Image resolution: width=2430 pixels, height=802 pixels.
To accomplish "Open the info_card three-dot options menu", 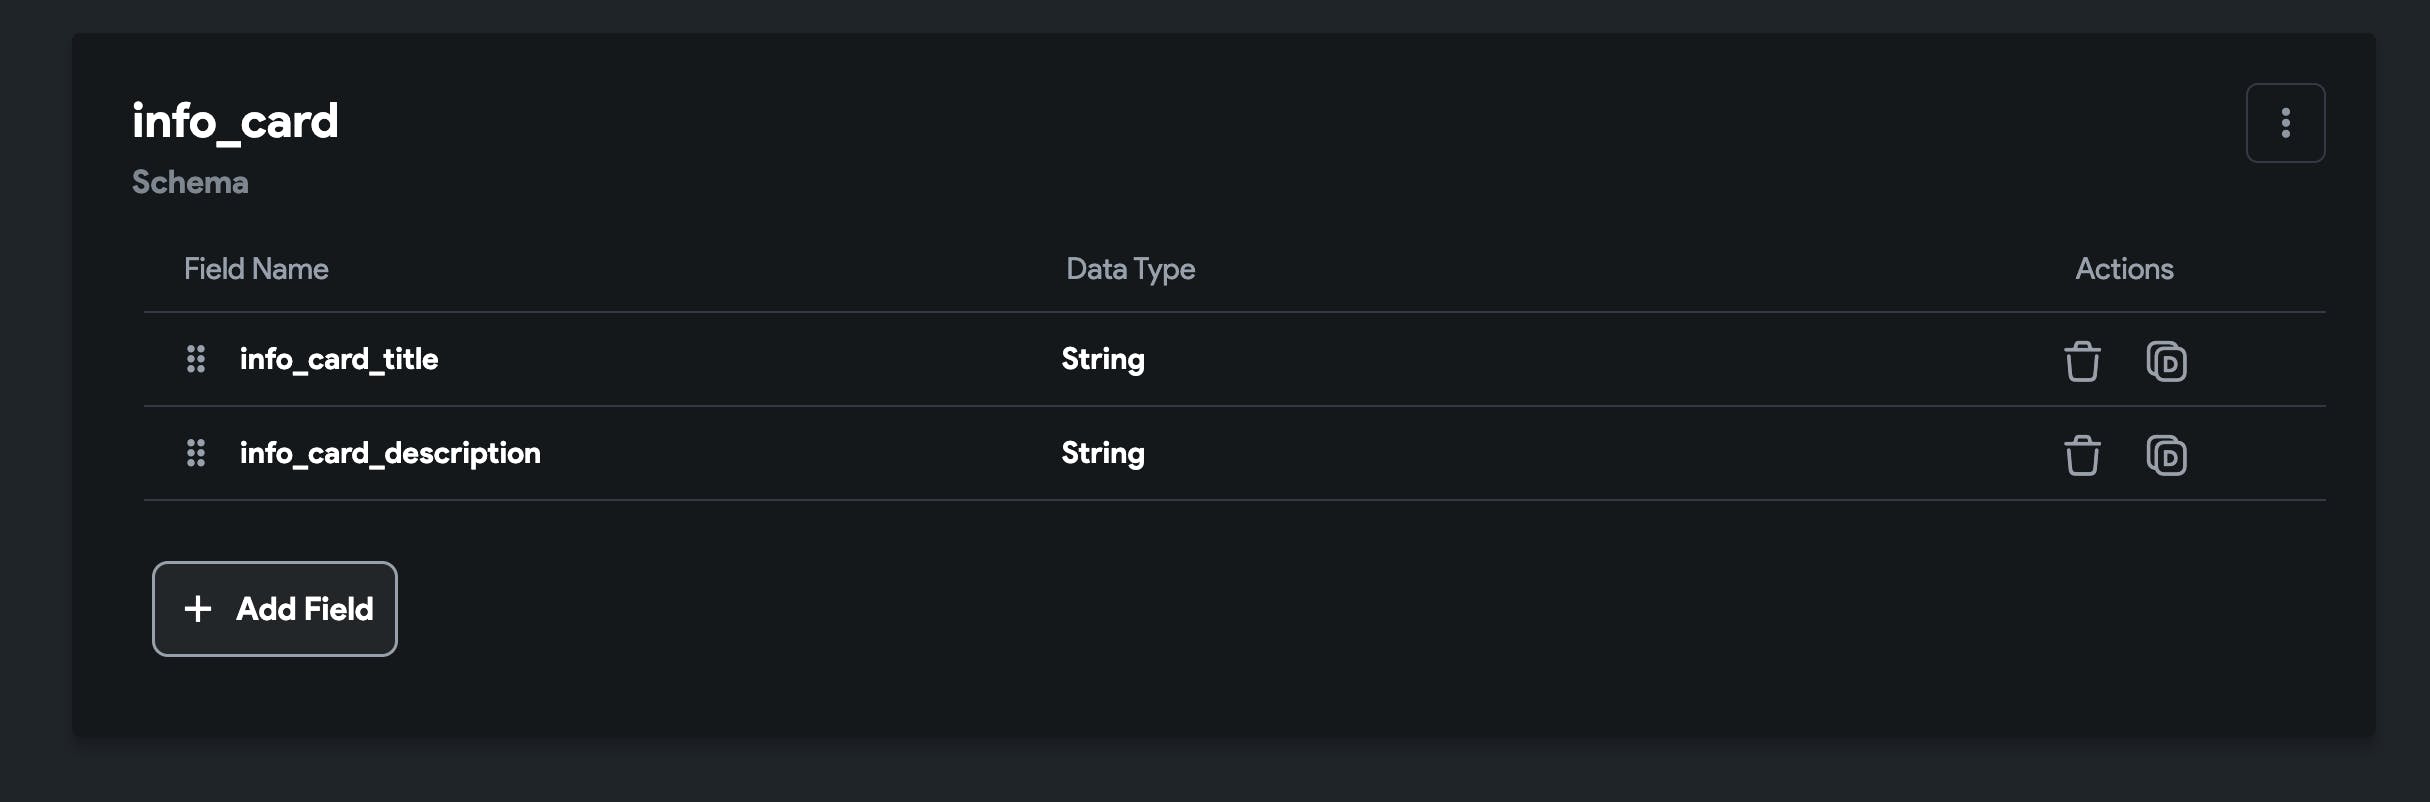I will [x=2285, y=123].
